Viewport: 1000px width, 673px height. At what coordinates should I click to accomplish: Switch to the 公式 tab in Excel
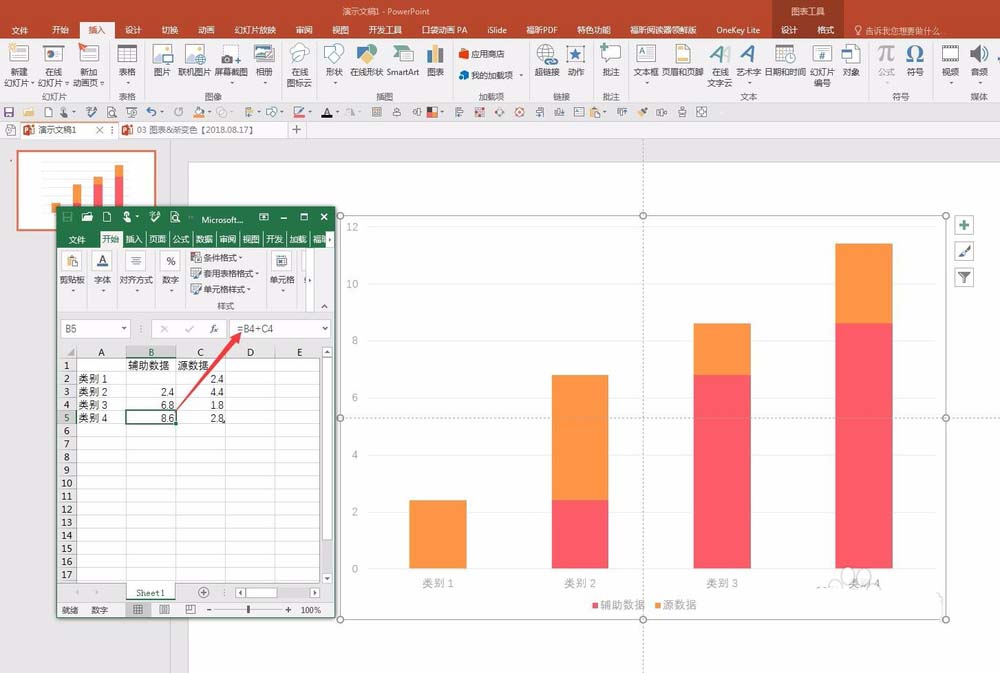point(181,239)
